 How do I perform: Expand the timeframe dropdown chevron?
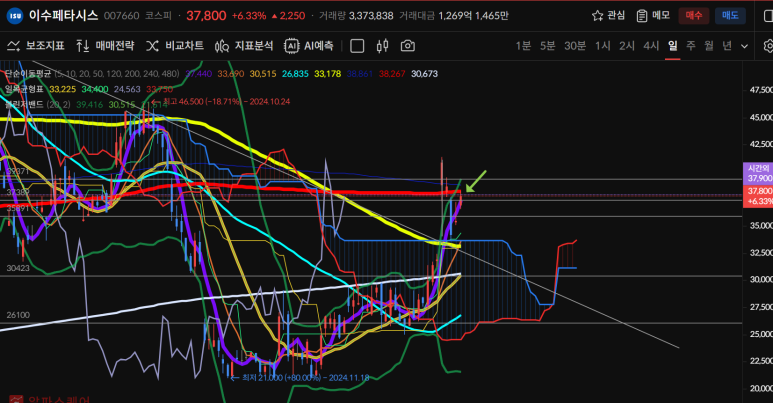pos(744,46)
